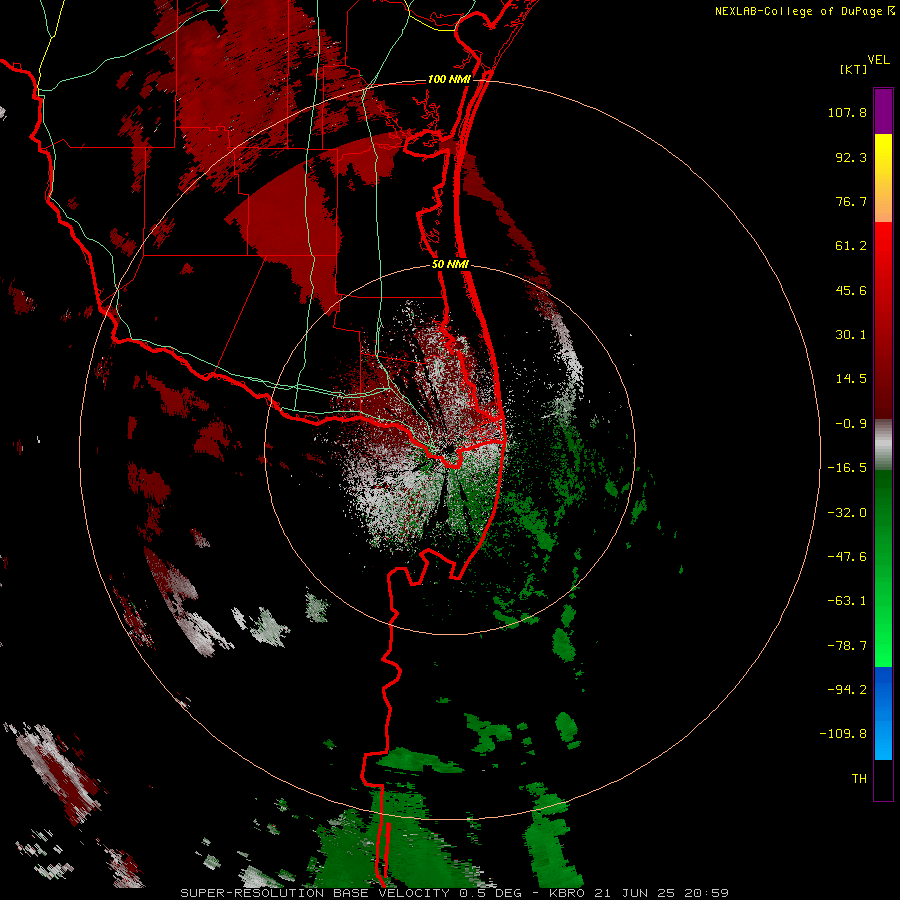The image size is (900, 900).
Task: Click the 100 NMI range ring label
Action: pyautogui.click(x=449, y=79)
